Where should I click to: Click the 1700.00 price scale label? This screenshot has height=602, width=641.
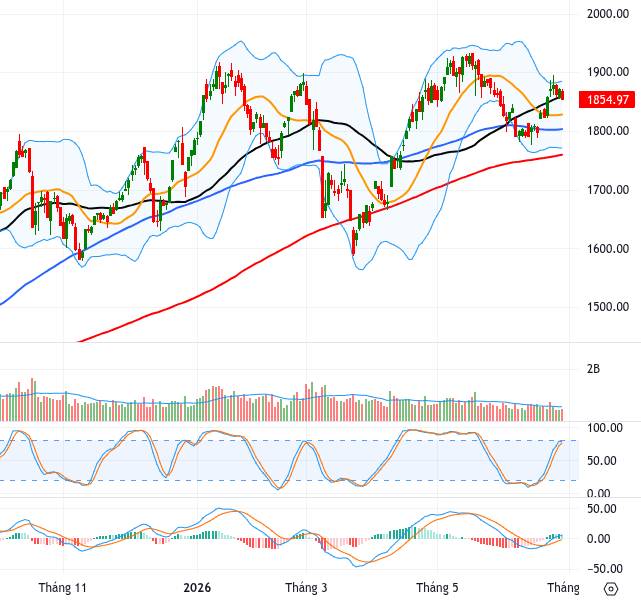(608, 190)
